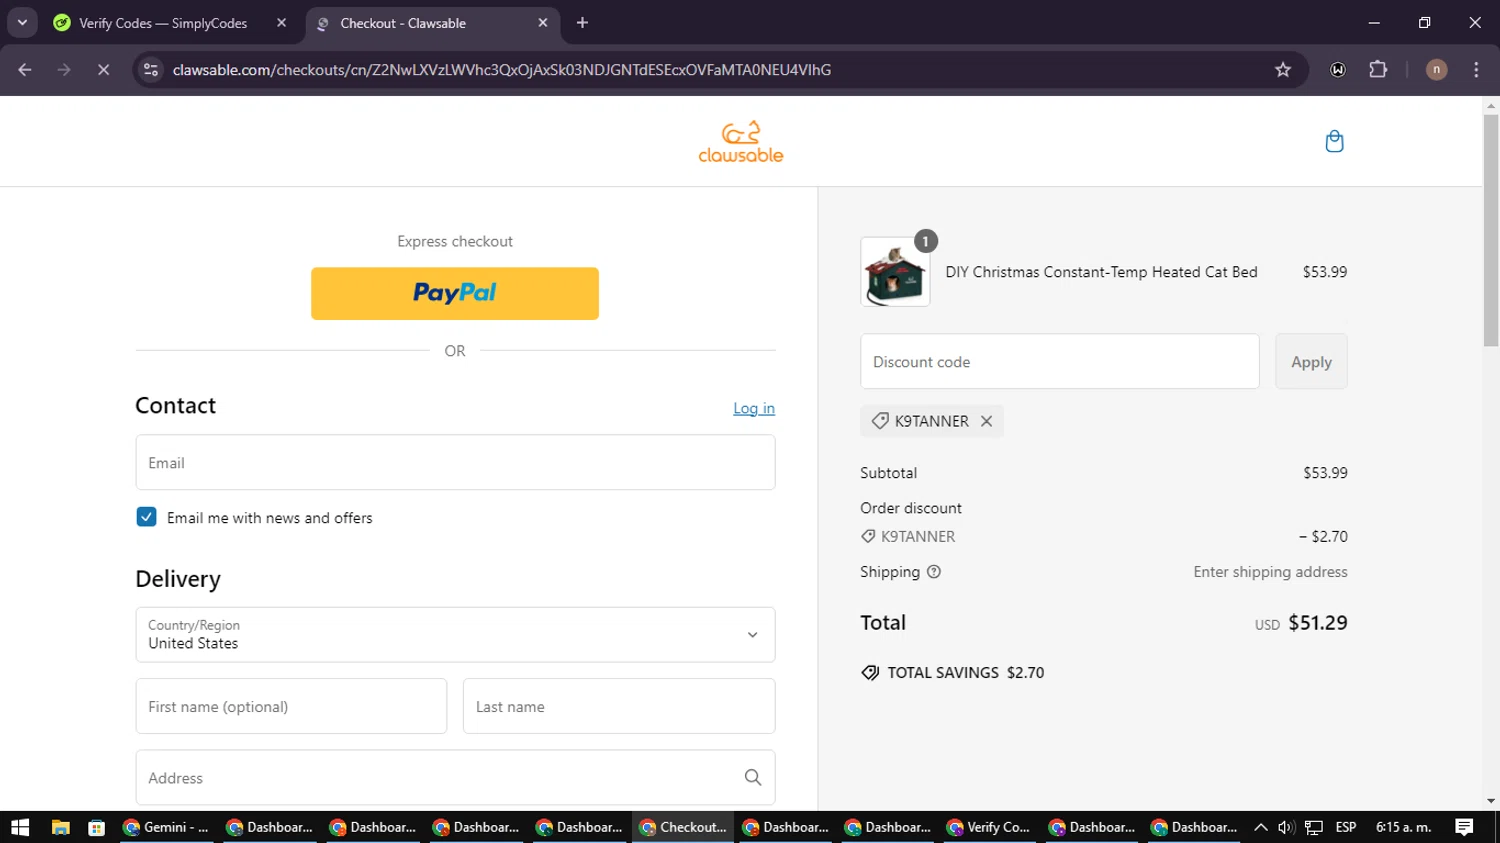The image size is (1500, 843).
Task: Close the Verify Codes — SimplyCodes tab
Action: click(x=281, y=22)
